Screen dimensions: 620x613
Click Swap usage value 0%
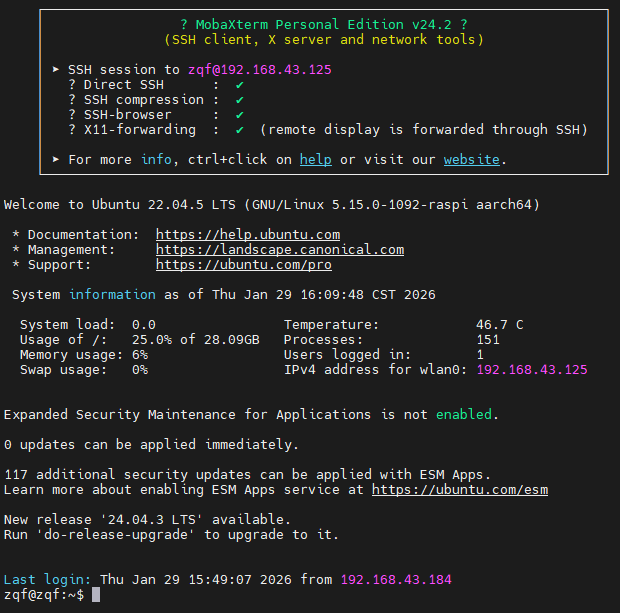coord(140,370)
